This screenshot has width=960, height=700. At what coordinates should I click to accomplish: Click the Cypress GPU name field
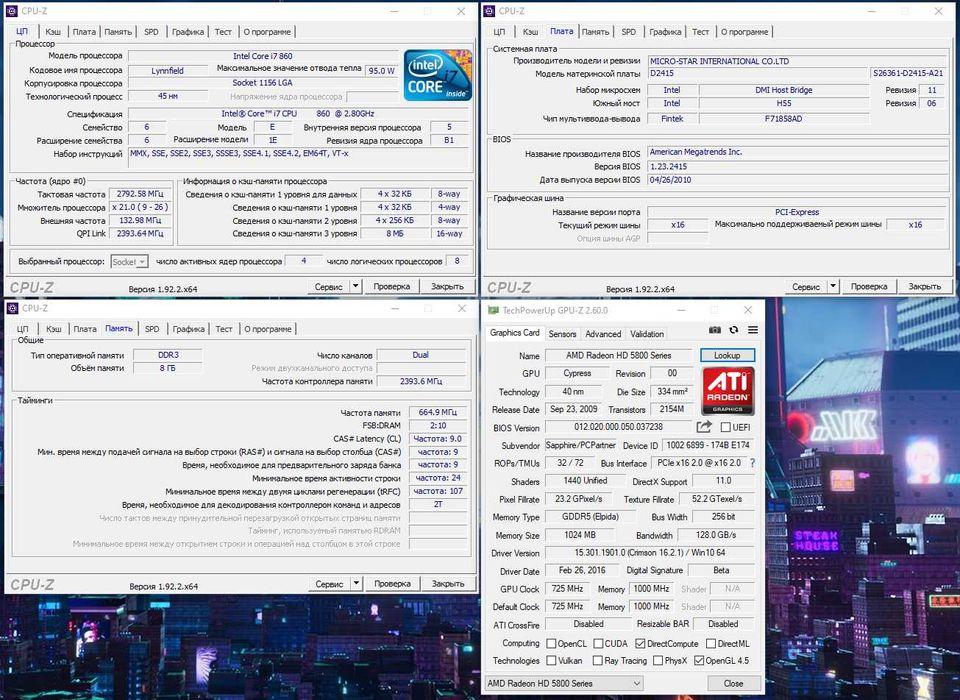577,373
